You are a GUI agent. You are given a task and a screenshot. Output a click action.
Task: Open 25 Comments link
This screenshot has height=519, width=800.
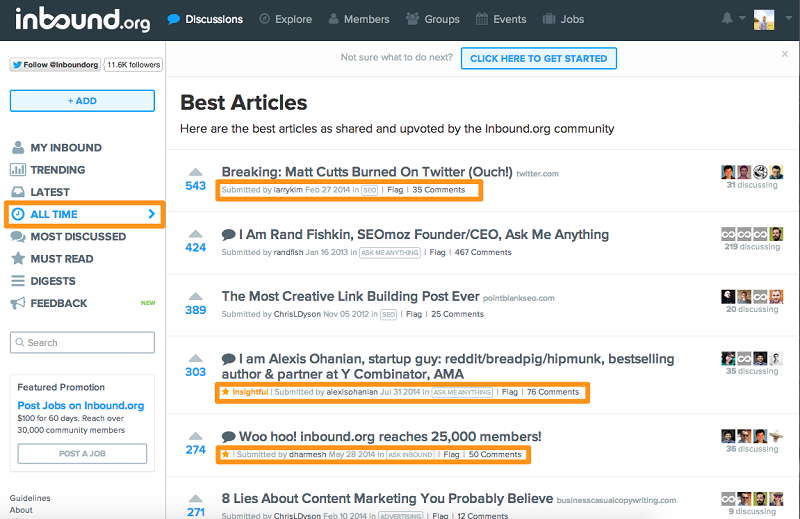[457, 314]
